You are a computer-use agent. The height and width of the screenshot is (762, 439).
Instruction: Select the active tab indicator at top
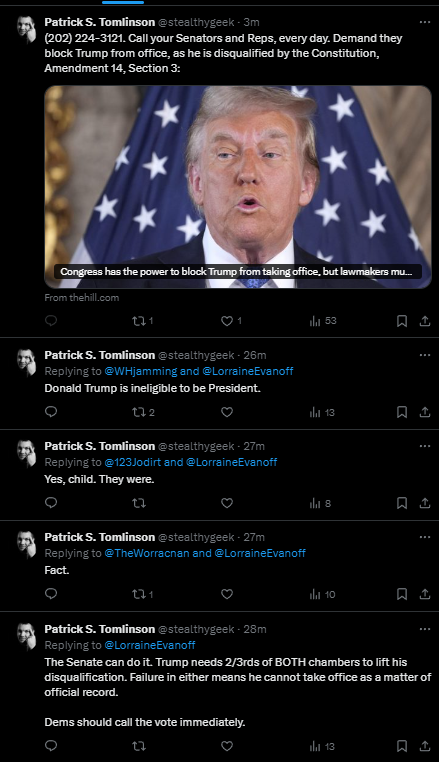click(123, 2)
